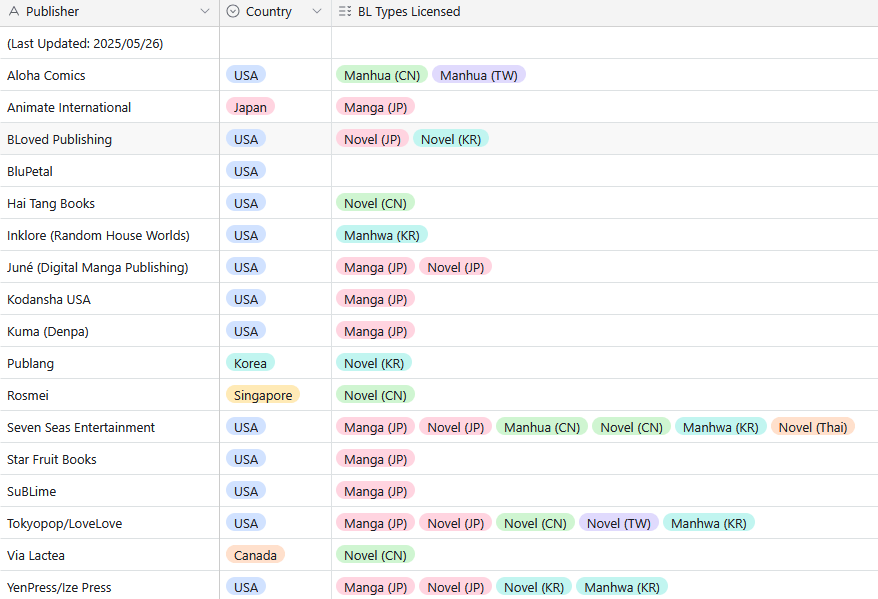
Task: Select the BL Types Licensed column header
Action: click(x=409, y=12)
